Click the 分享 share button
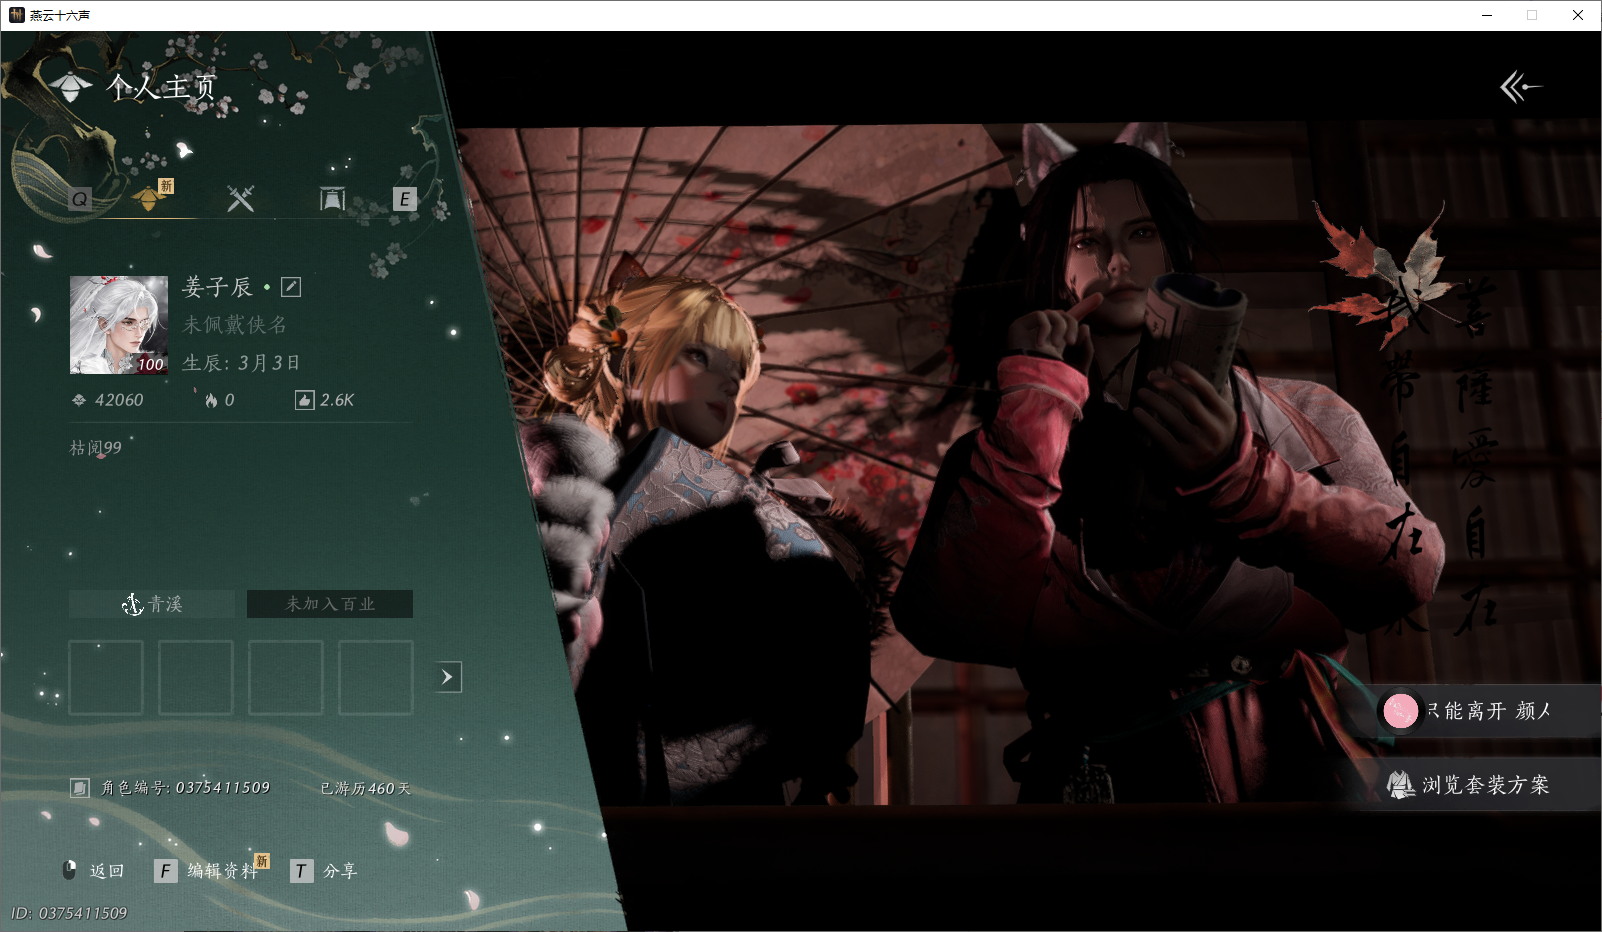 [324, 871]
